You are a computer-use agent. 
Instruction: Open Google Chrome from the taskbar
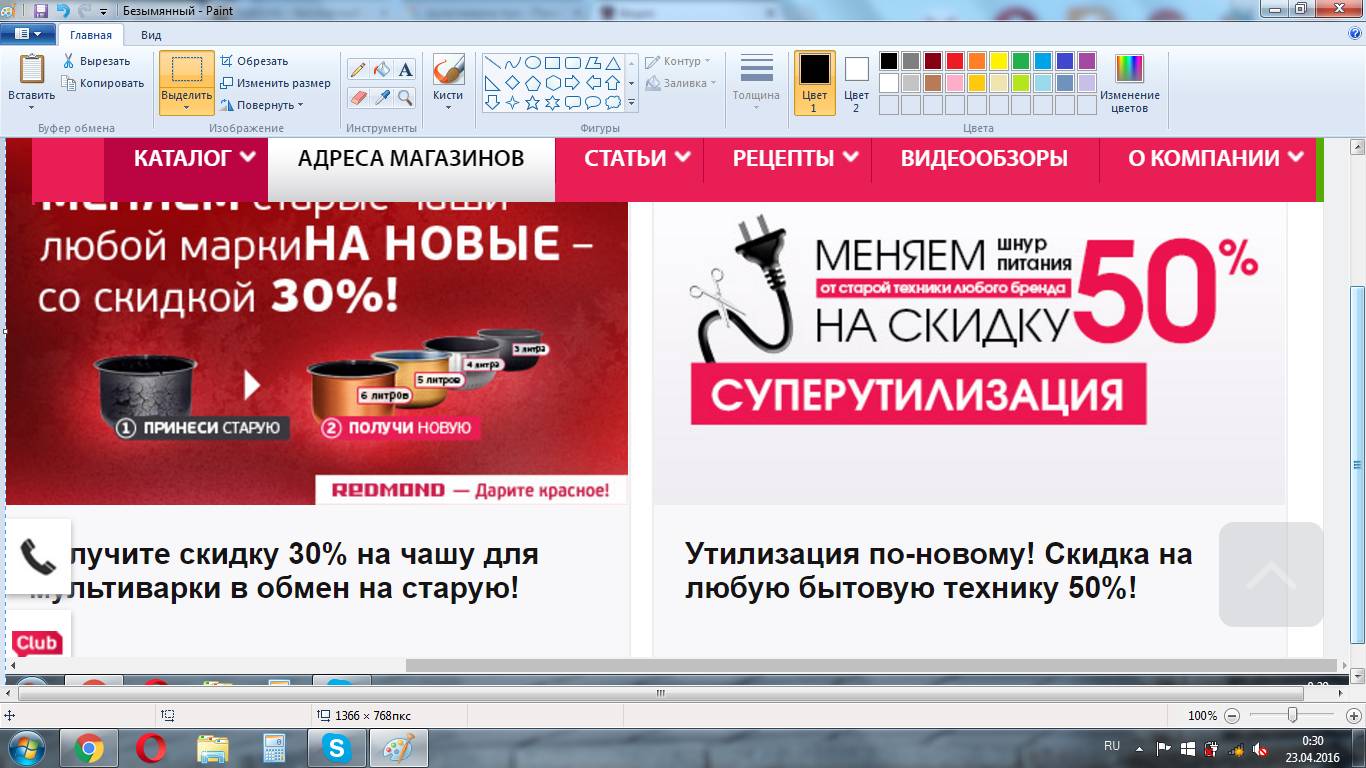pos(89,748)
